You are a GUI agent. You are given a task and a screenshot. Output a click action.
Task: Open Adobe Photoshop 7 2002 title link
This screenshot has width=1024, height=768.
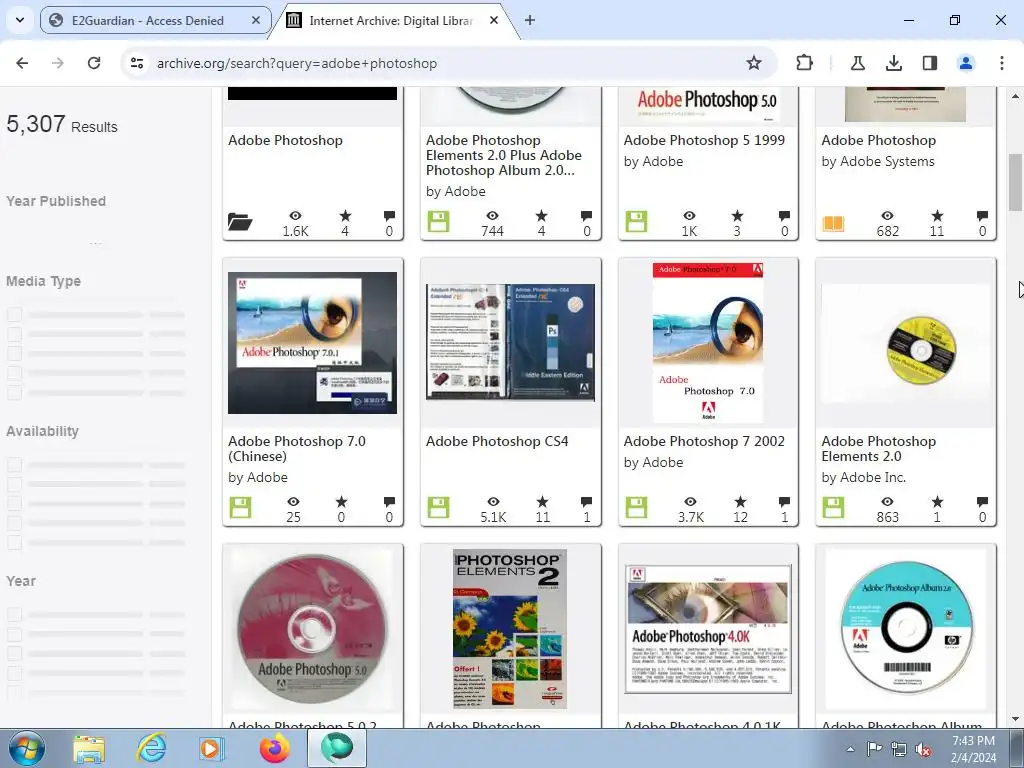[704, 441]
